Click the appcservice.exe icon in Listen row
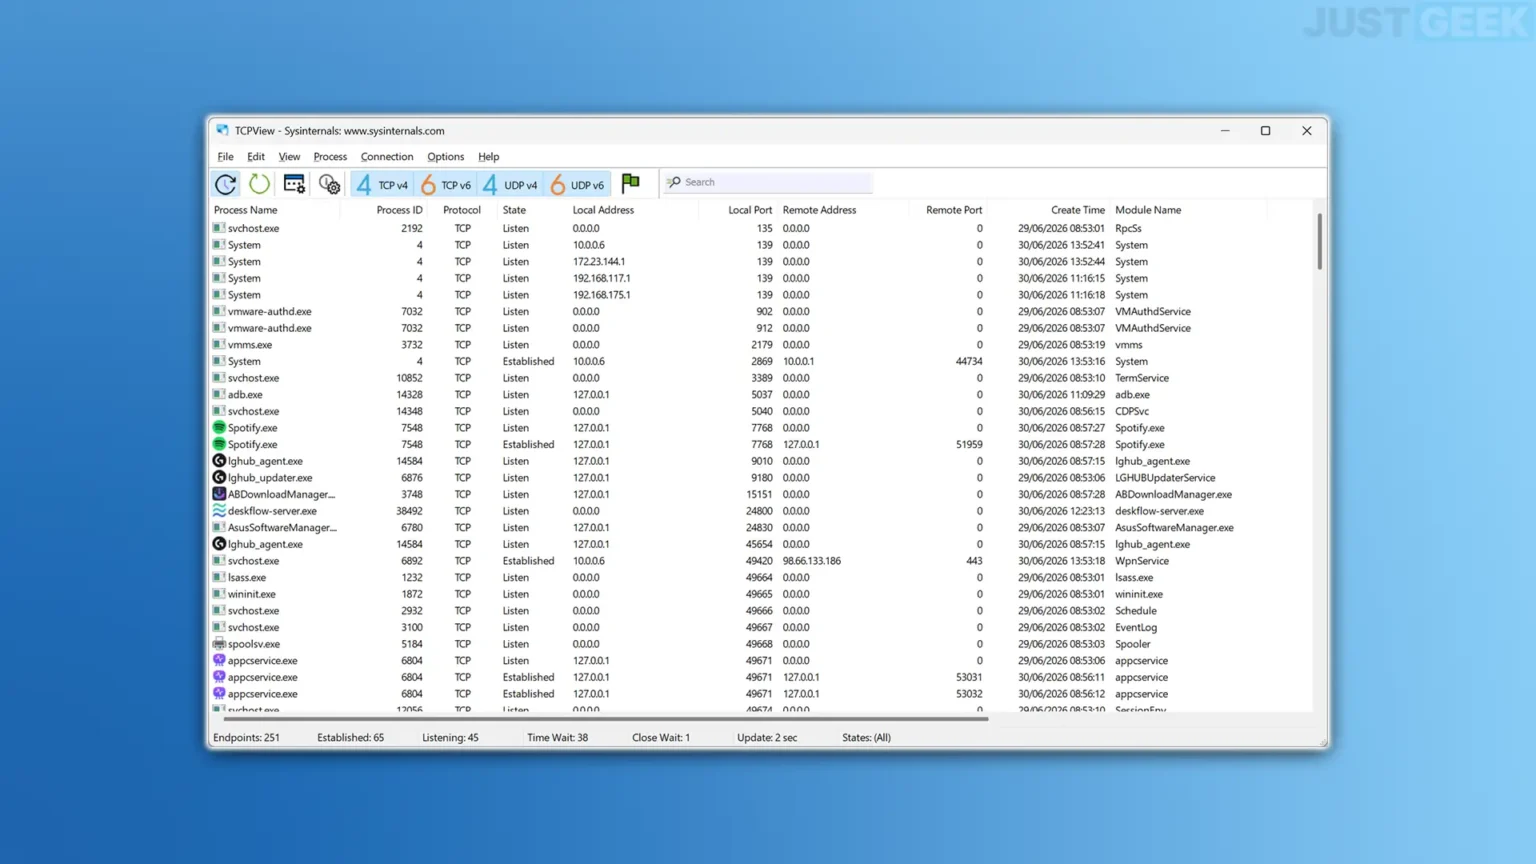 click(219, 660)
